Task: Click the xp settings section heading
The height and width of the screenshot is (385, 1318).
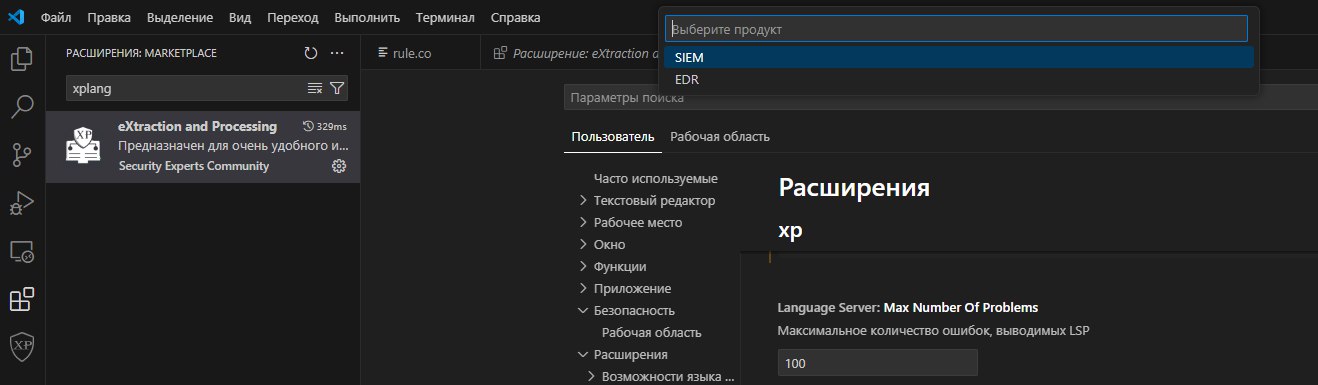Action: pyautogui.click(x=790, y=230)
